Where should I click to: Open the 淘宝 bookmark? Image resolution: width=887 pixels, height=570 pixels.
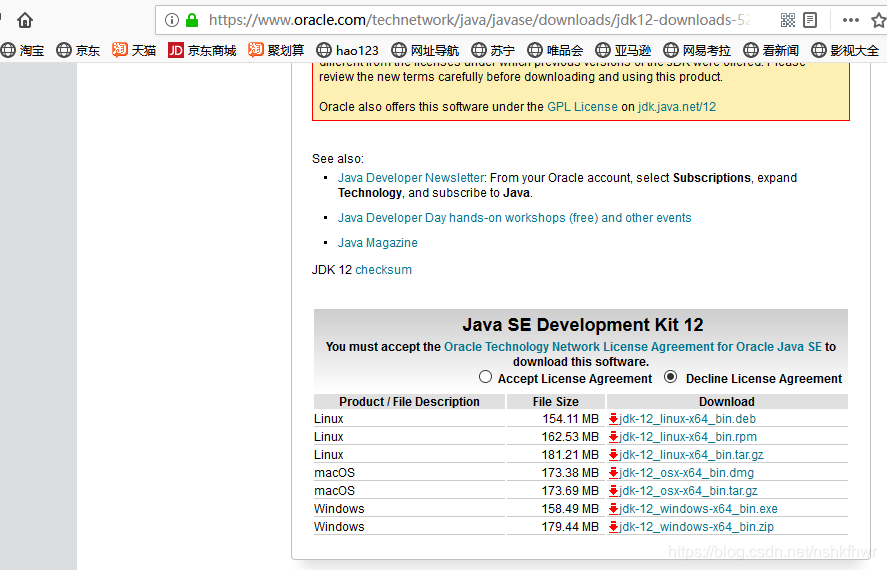[23, 50]
